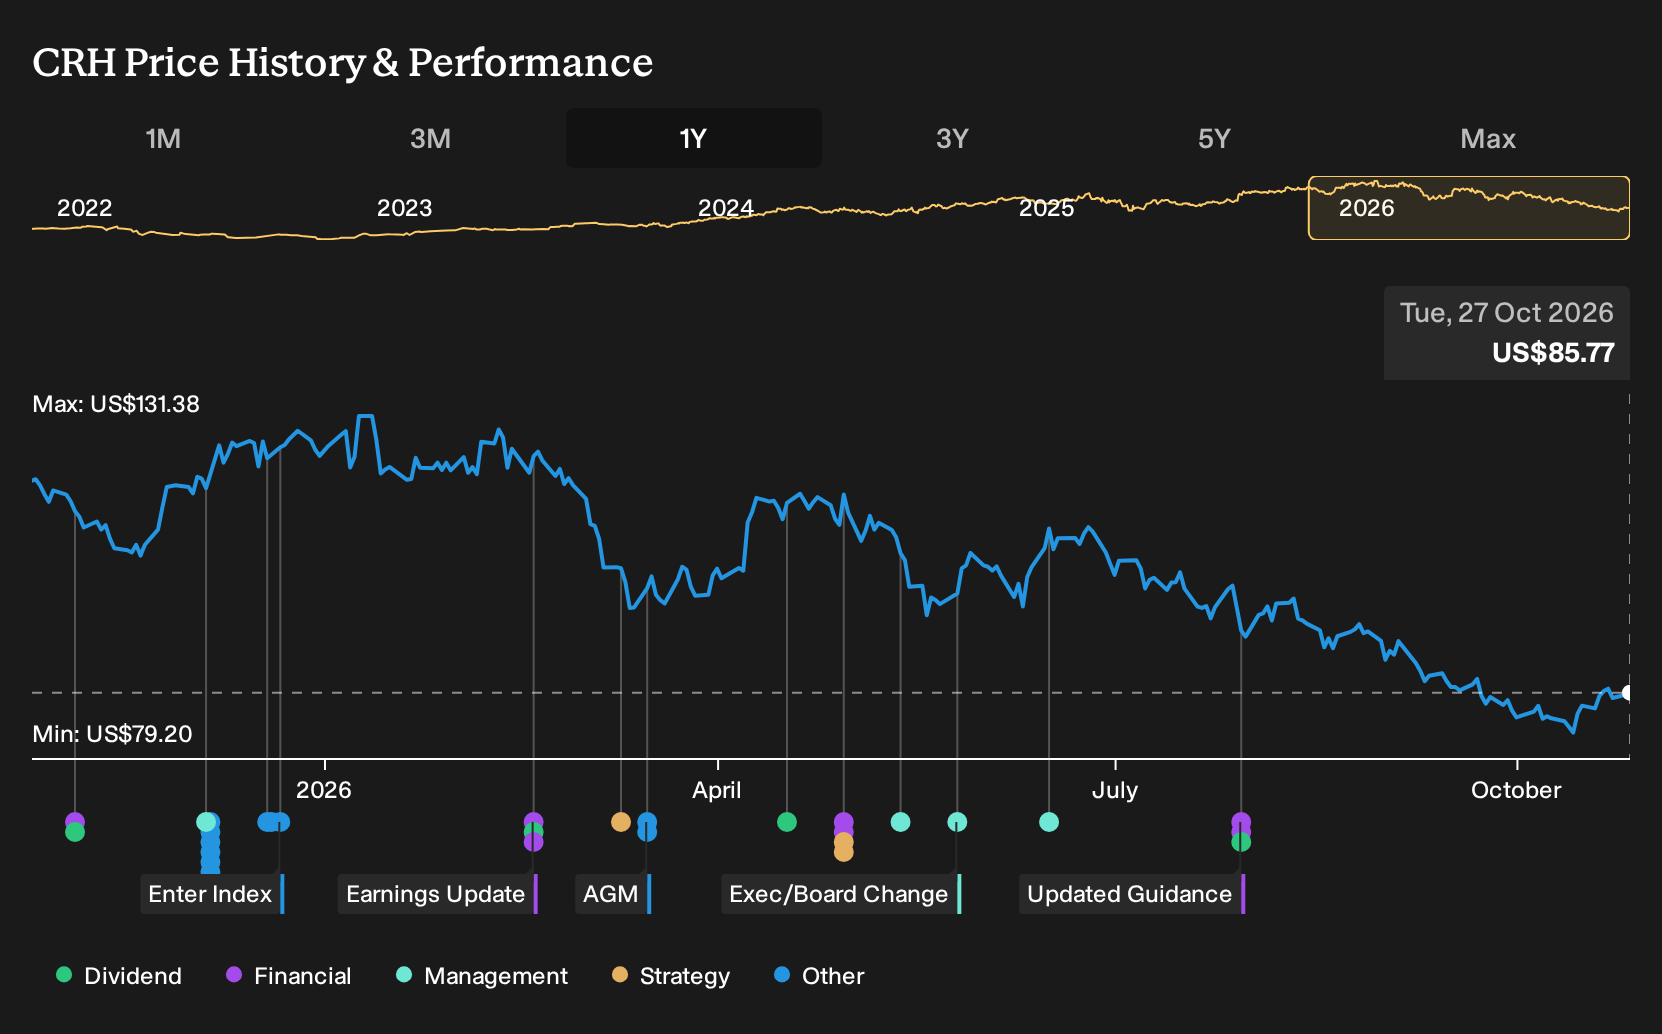Click the top purple marker in the May stack
Screen dimensions: 1662x1034
coord(844,821)
